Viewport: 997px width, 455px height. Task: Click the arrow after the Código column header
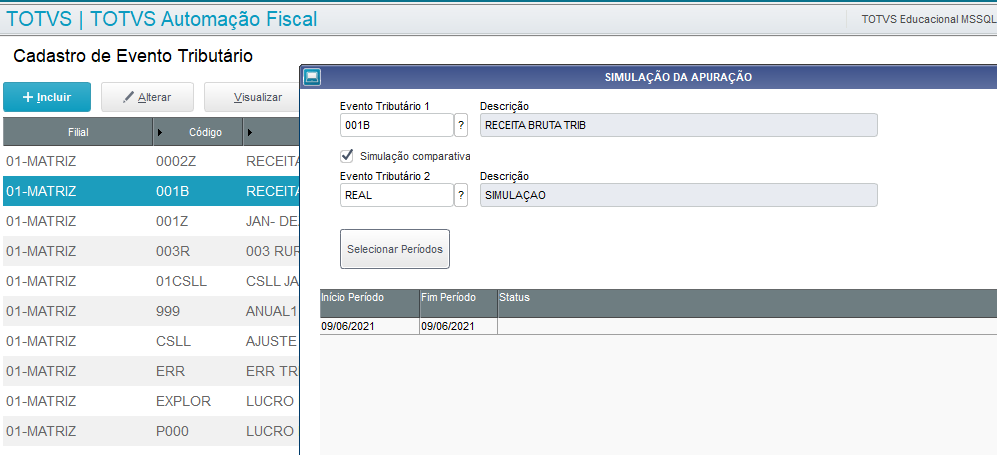[250, 132]
